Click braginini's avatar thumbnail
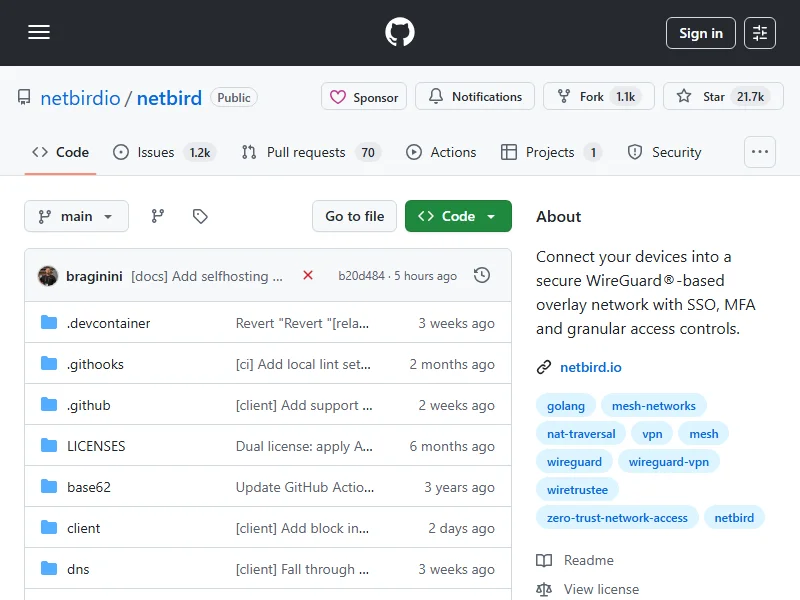This screenshot has width=800, height=600. point(48,276)
